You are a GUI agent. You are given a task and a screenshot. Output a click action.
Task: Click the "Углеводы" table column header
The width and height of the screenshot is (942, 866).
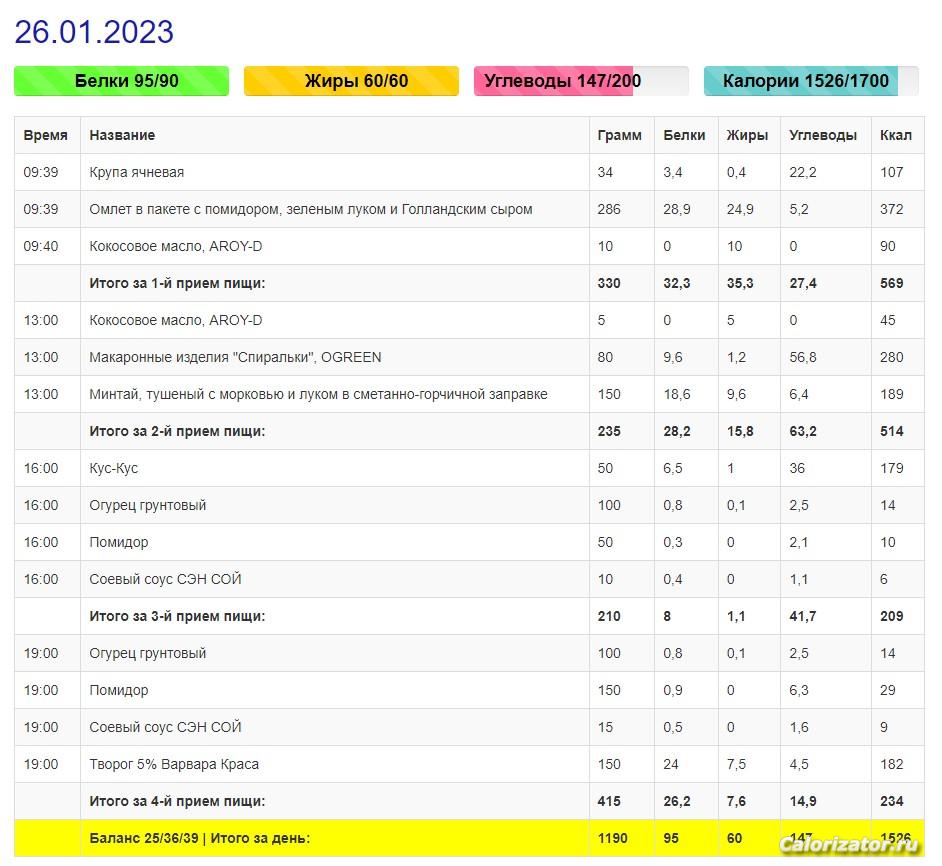pyautogui.click(x=823, y=135)
